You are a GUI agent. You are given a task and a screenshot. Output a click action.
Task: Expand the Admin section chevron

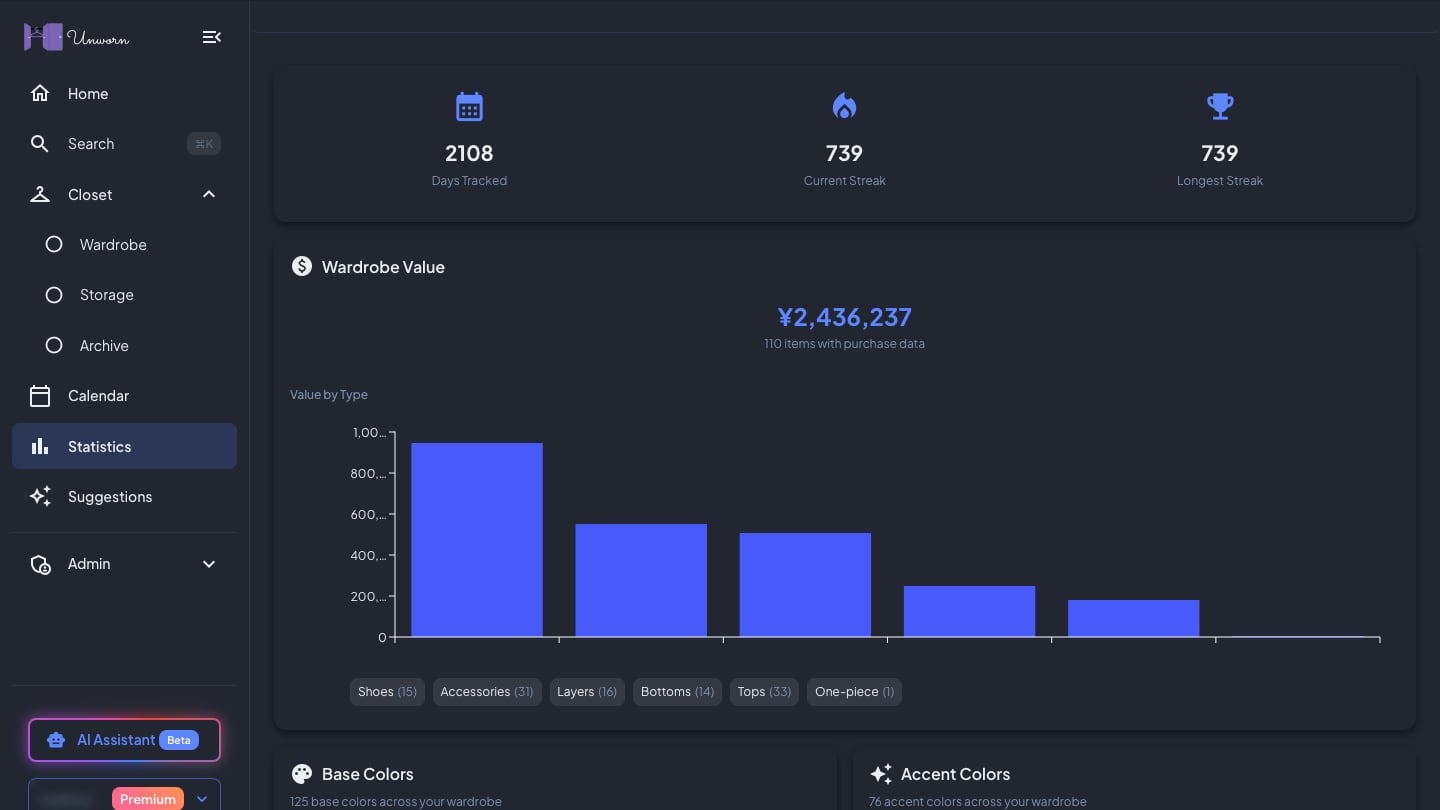pos(209,564)
